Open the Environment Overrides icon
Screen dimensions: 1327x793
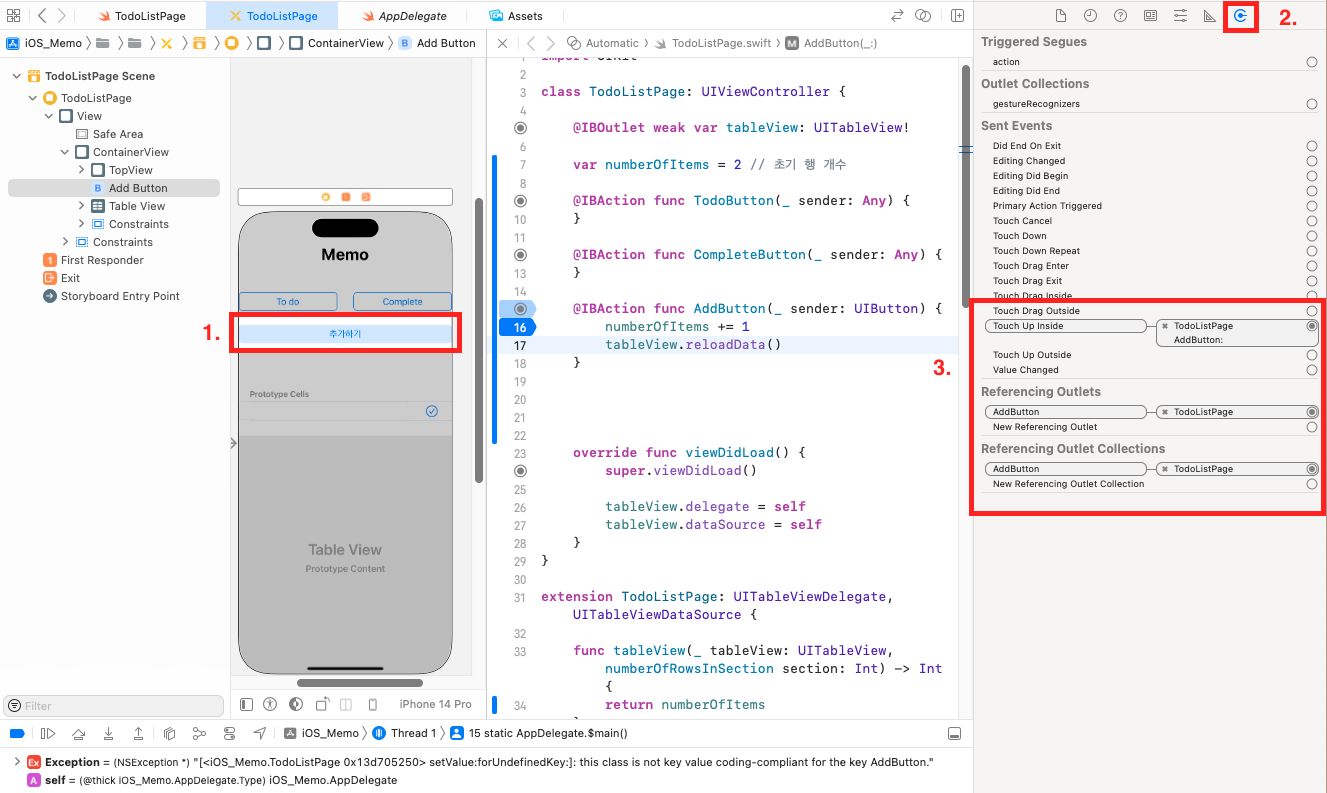[230, 733]
